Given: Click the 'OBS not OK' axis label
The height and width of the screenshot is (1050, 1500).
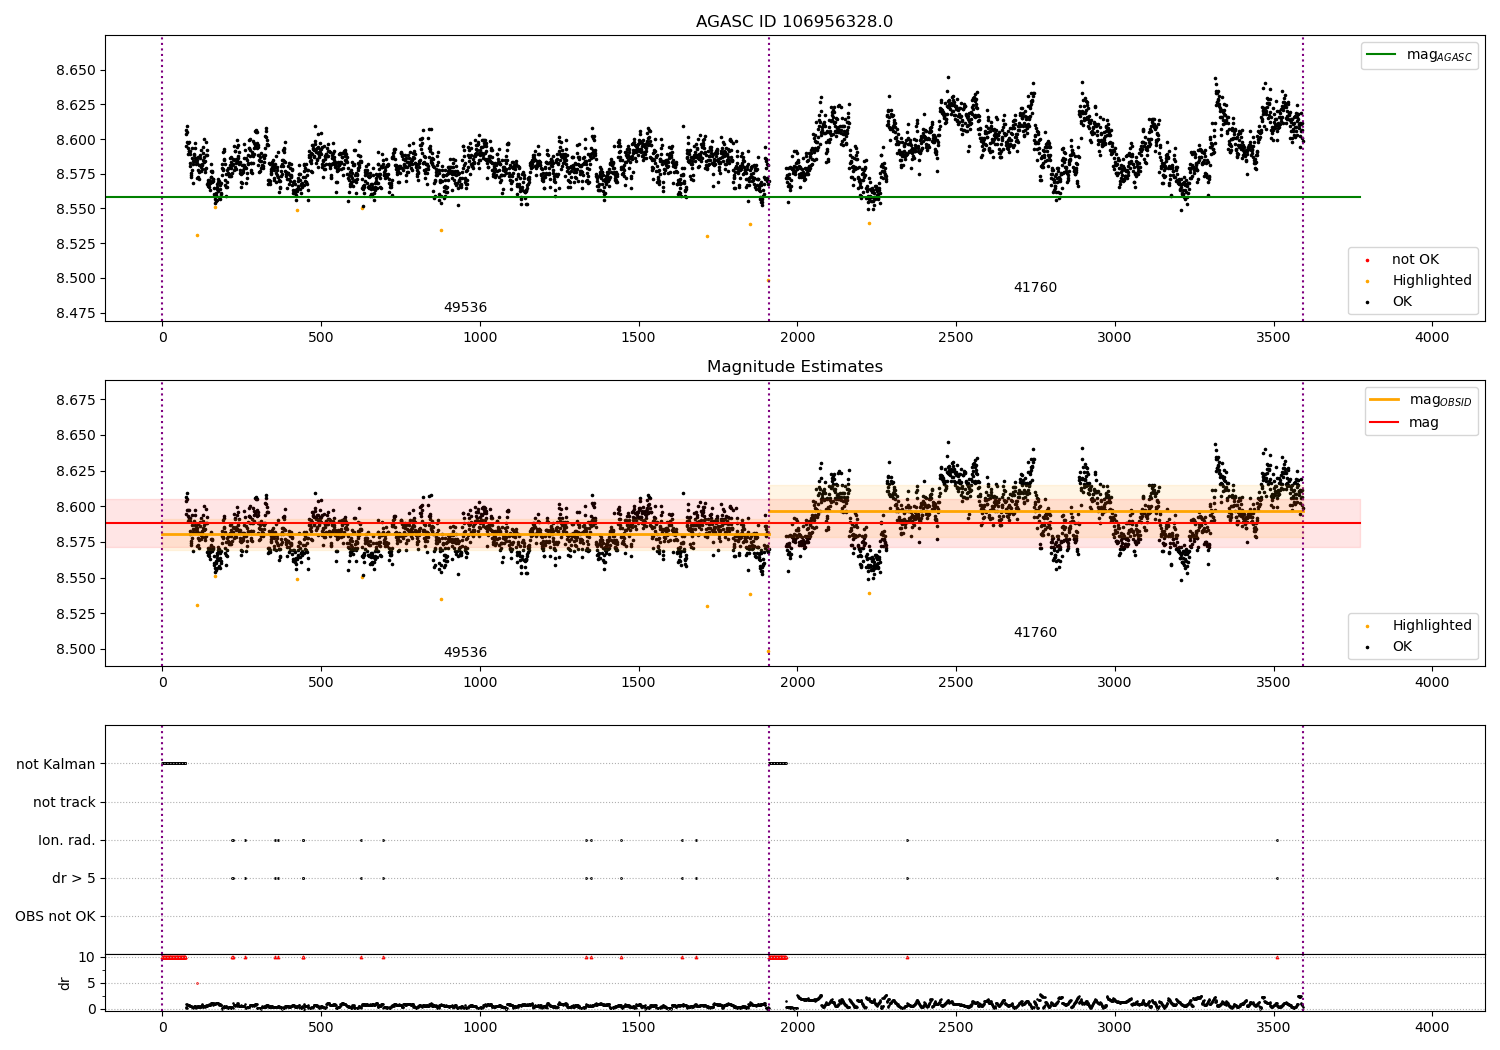Looking at the screenshot, I should pos(55,917).
